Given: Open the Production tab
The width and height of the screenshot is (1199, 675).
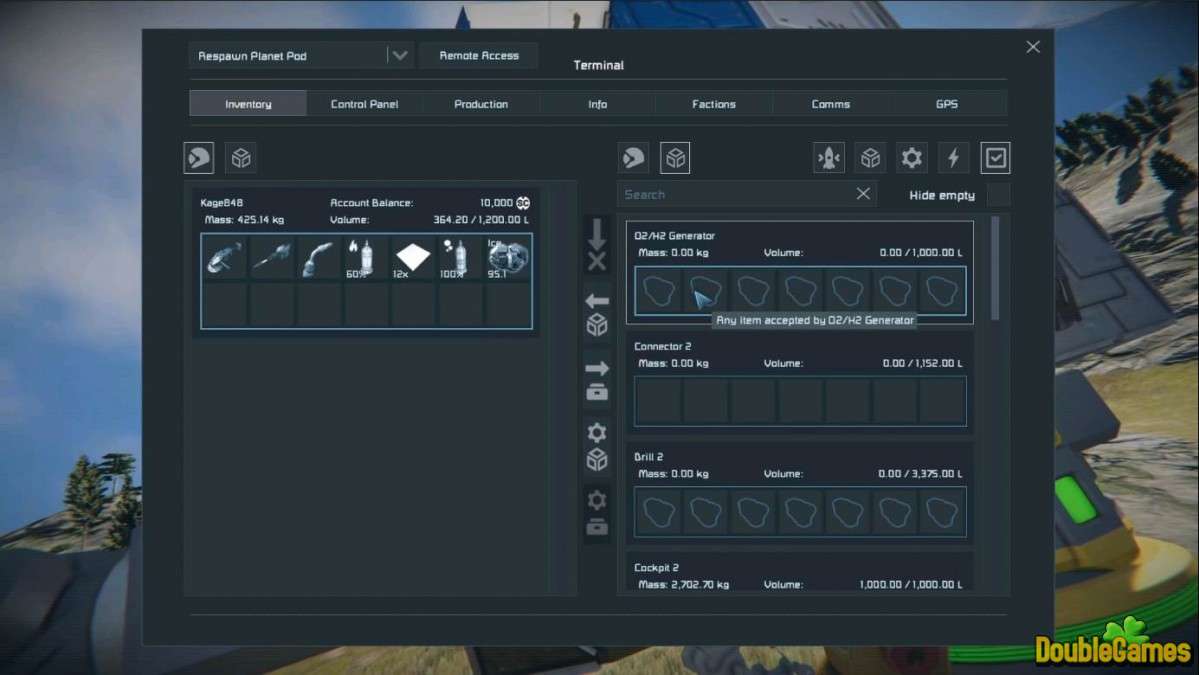Looking at the screenshot, I should [x=481, y=104].
